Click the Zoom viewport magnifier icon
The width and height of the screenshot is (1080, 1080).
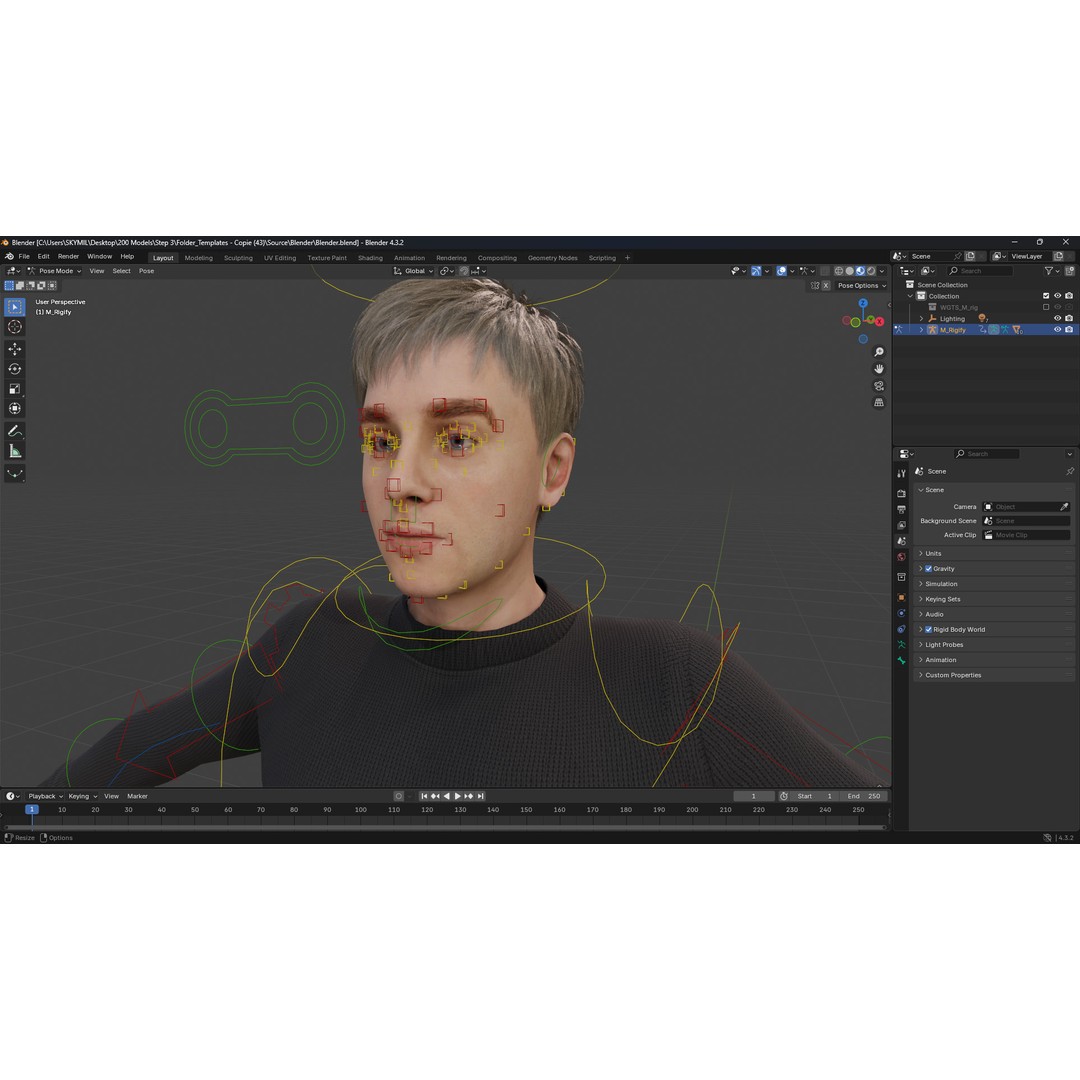pos(879,352)
